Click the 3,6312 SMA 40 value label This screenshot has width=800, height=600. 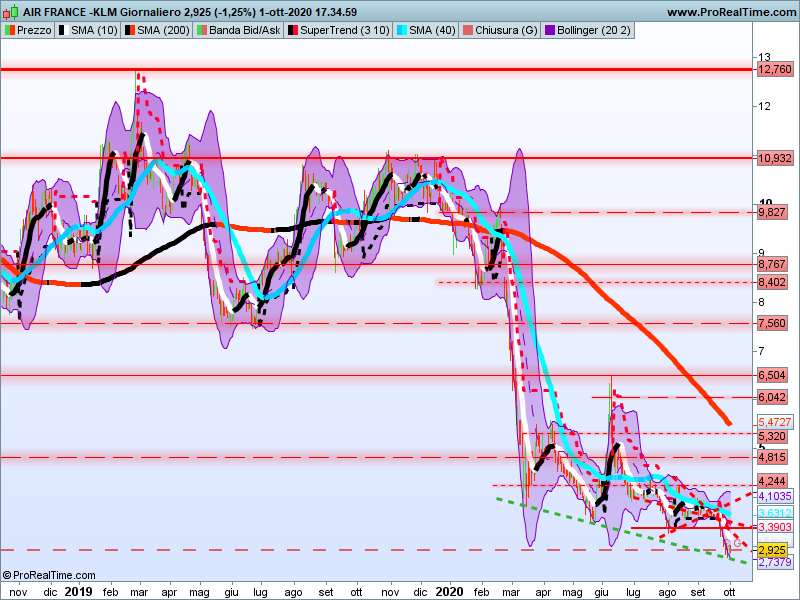pyautogui.click(x=774, y=513)
